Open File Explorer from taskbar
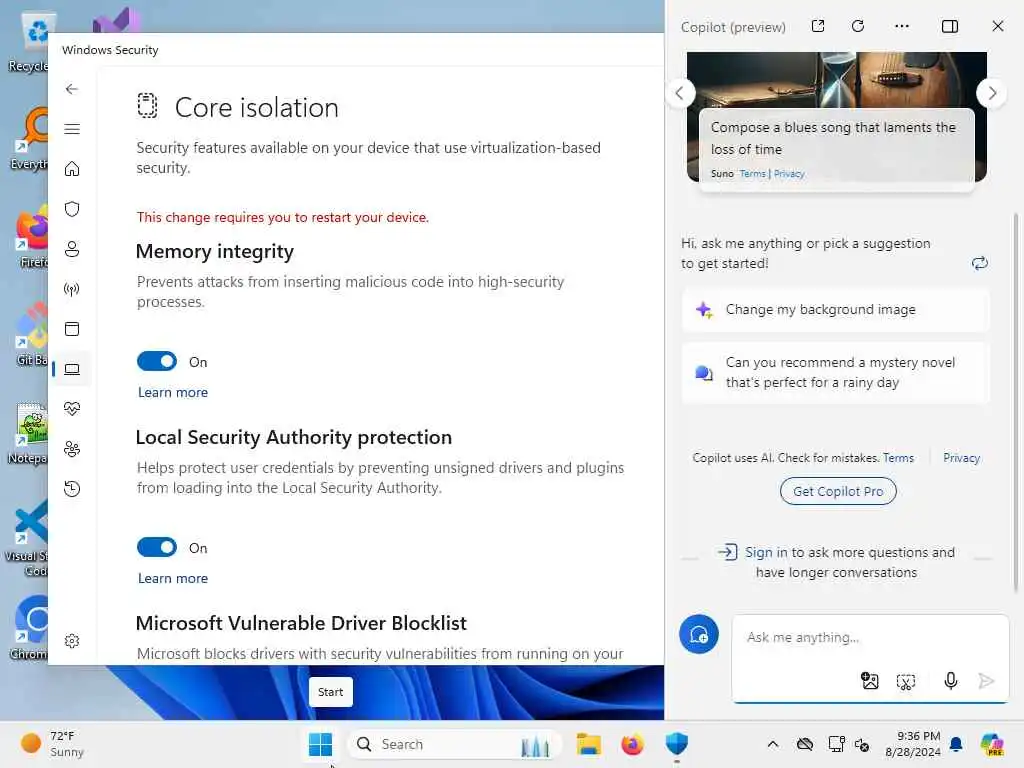1024x768 pixels. pos(588,744)
